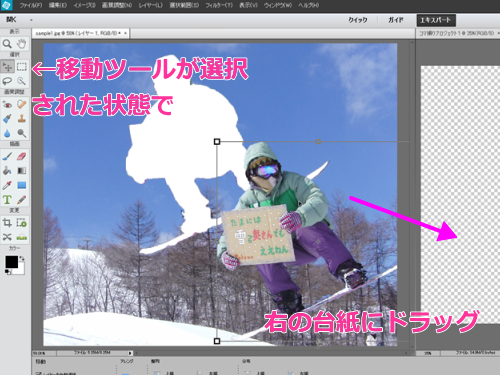This screenshot has width=500, height=375.
Task: Select the Rectangular Marquee tool
Action: [22, 66]
